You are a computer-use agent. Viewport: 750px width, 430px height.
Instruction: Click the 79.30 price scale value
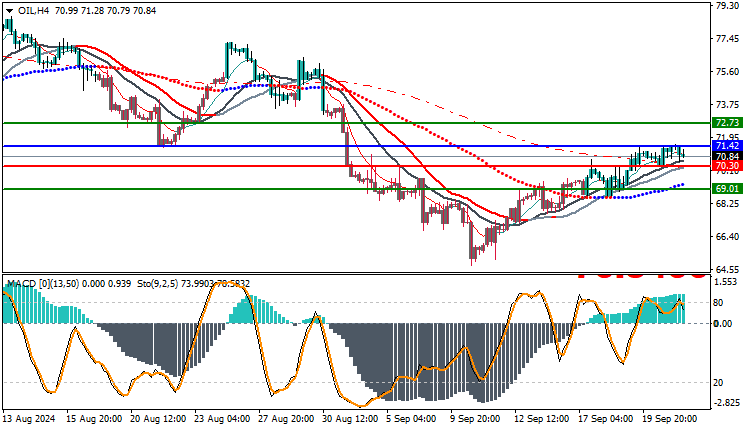pyautogui.click(x=727, y=6)
